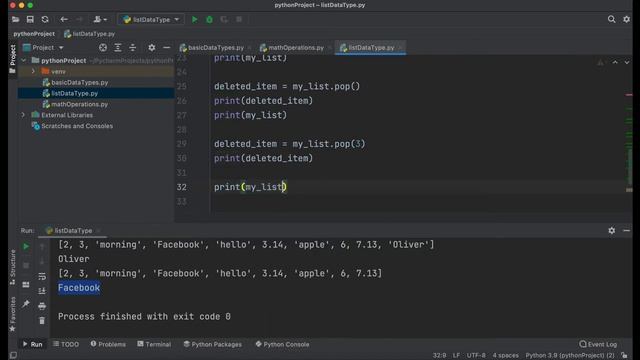Click listDataType.py breadcrumb in navigation bar
The height and width of the screenshot is (360, 640).
click(x=89, y=34)
